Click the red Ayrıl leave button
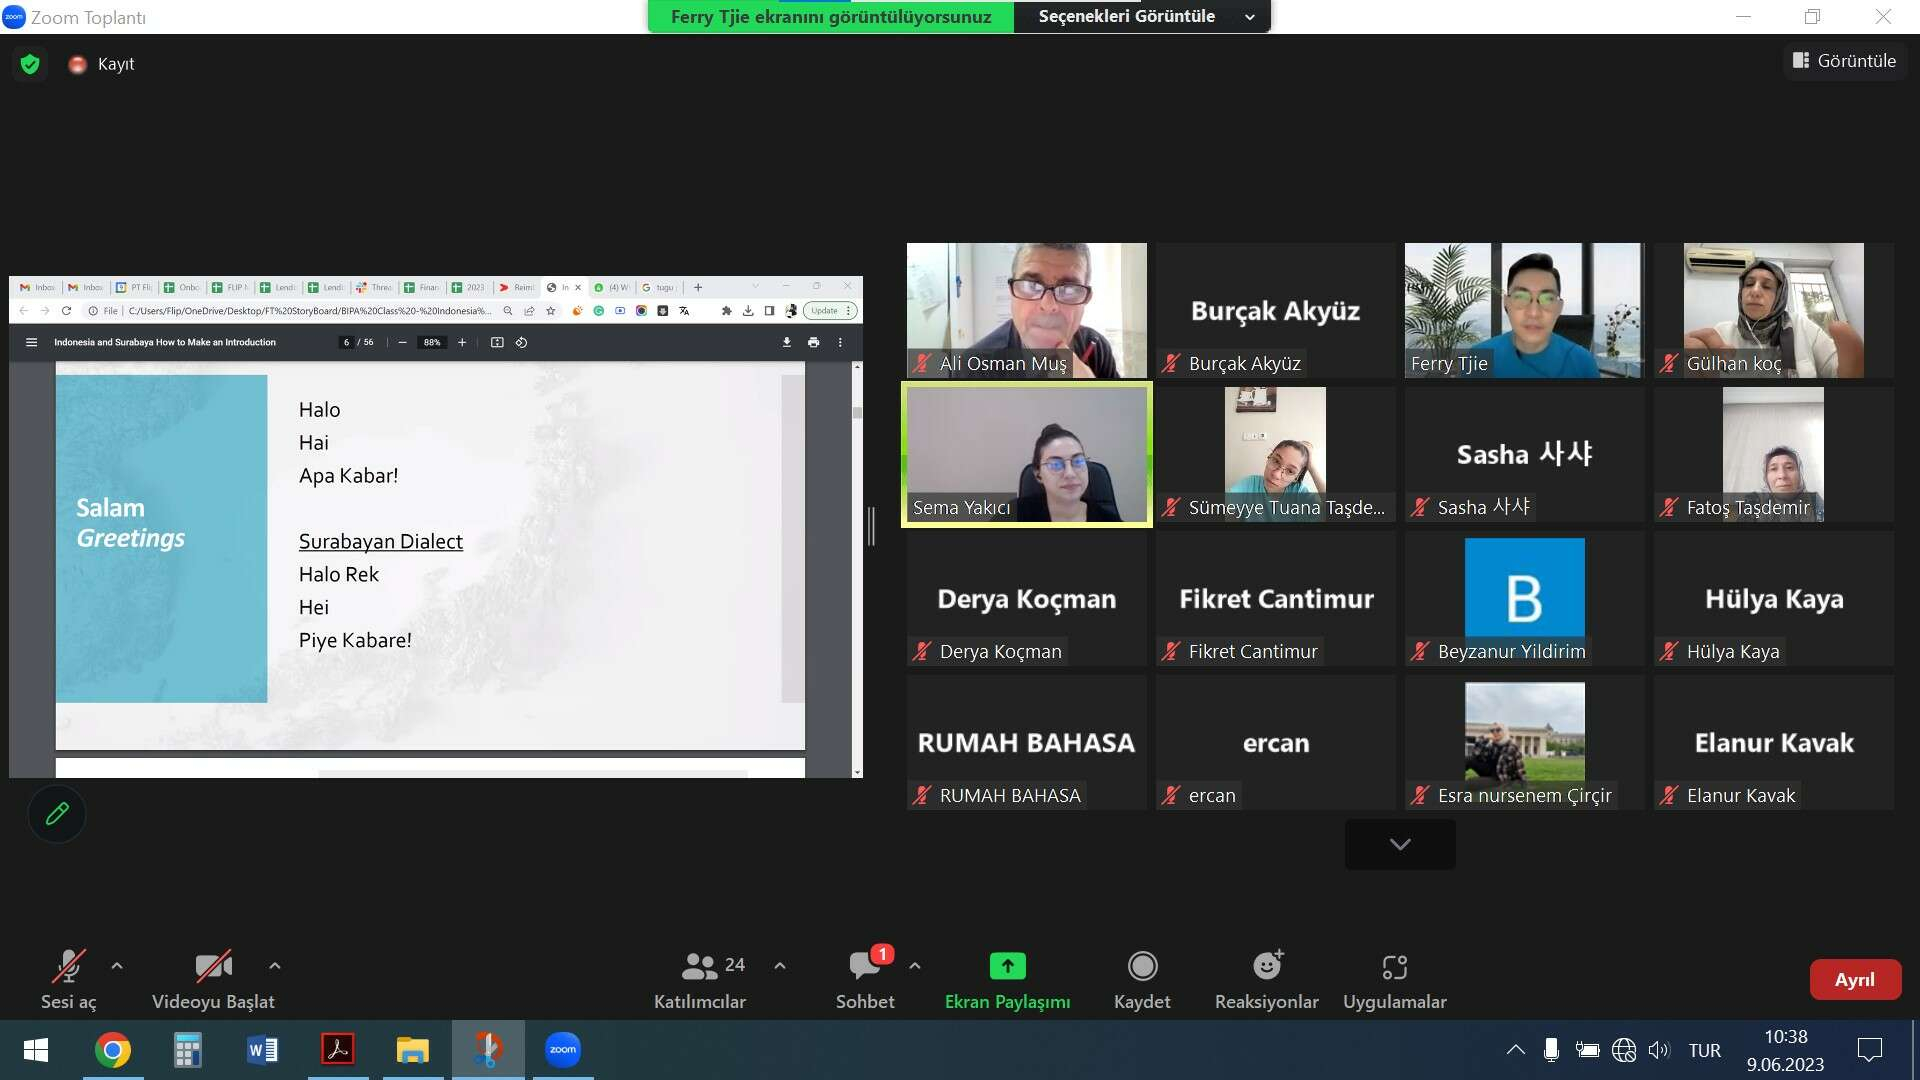Screen dimensions: 1920x1080 [1854, 979]
